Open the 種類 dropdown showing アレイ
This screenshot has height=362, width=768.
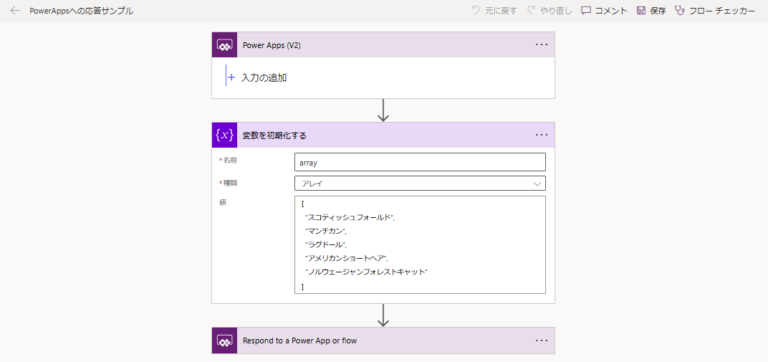[x=420, y=184]
